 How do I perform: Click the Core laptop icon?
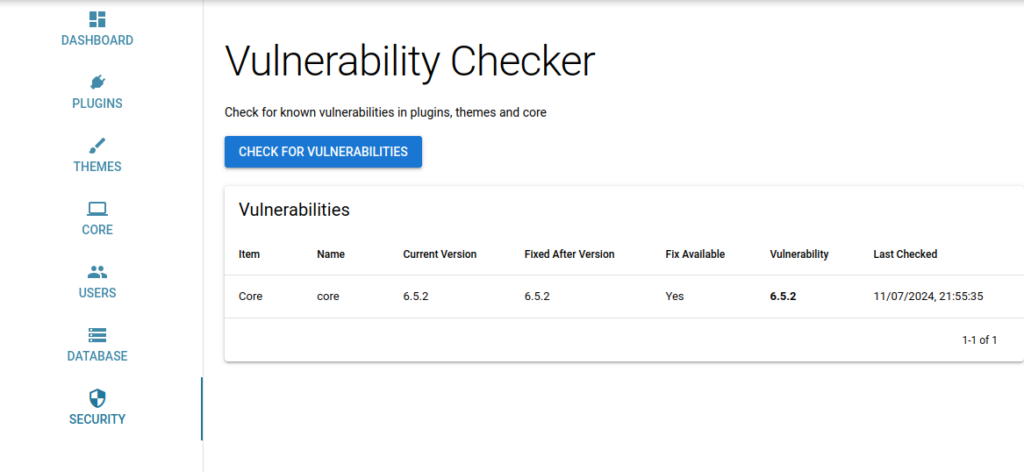pyautogui.click(x=97, y=209)
